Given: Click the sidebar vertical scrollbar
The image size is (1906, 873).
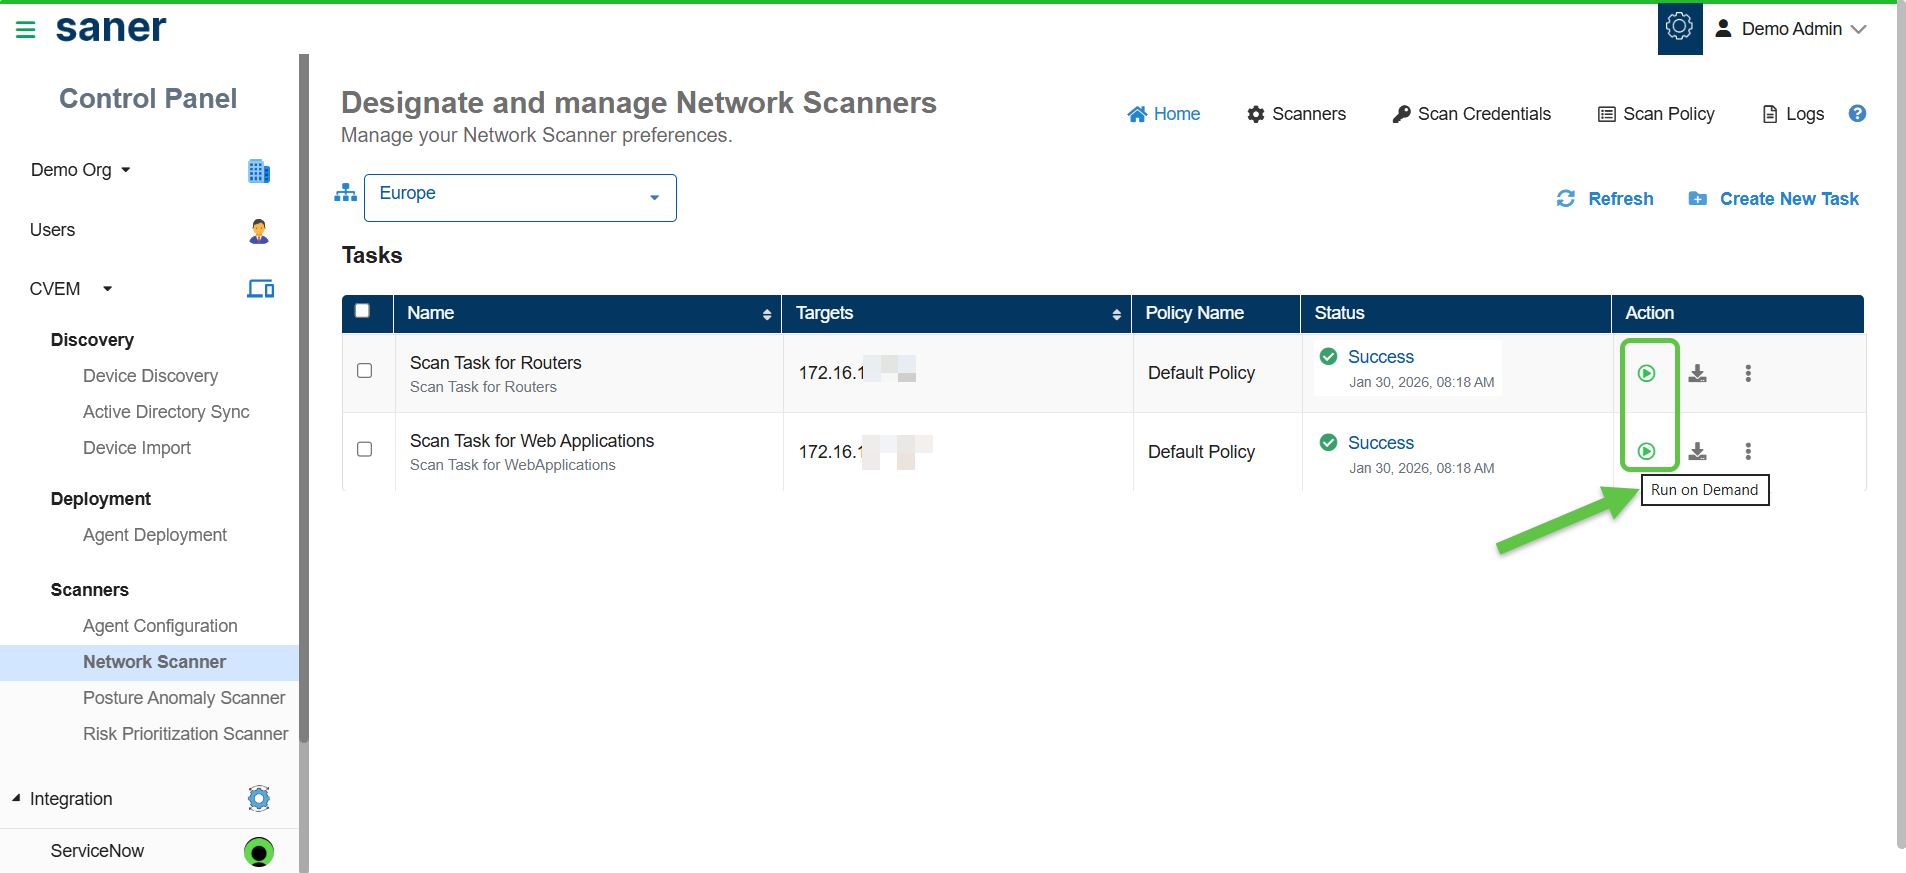Looking at the screenshot, I should click(304, 400).
